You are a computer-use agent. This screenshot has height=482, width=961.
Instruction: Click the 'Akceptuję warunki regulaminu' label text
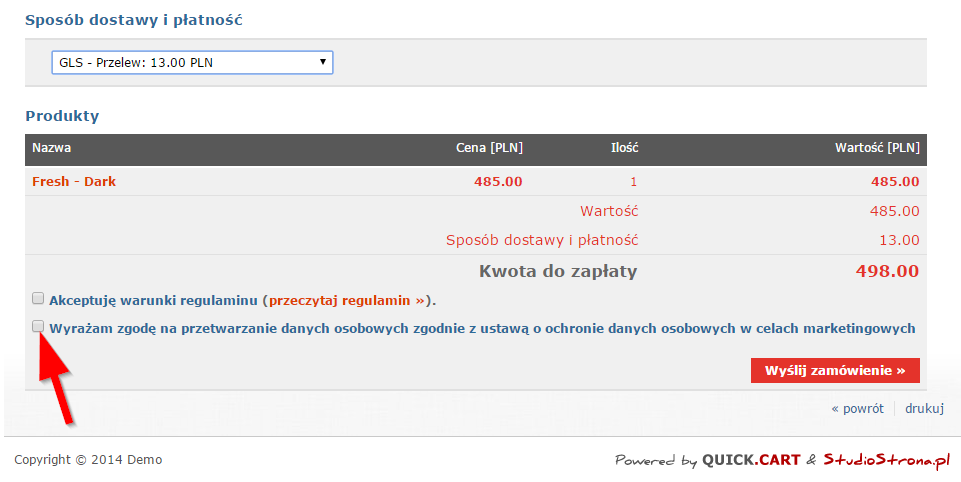153,300
